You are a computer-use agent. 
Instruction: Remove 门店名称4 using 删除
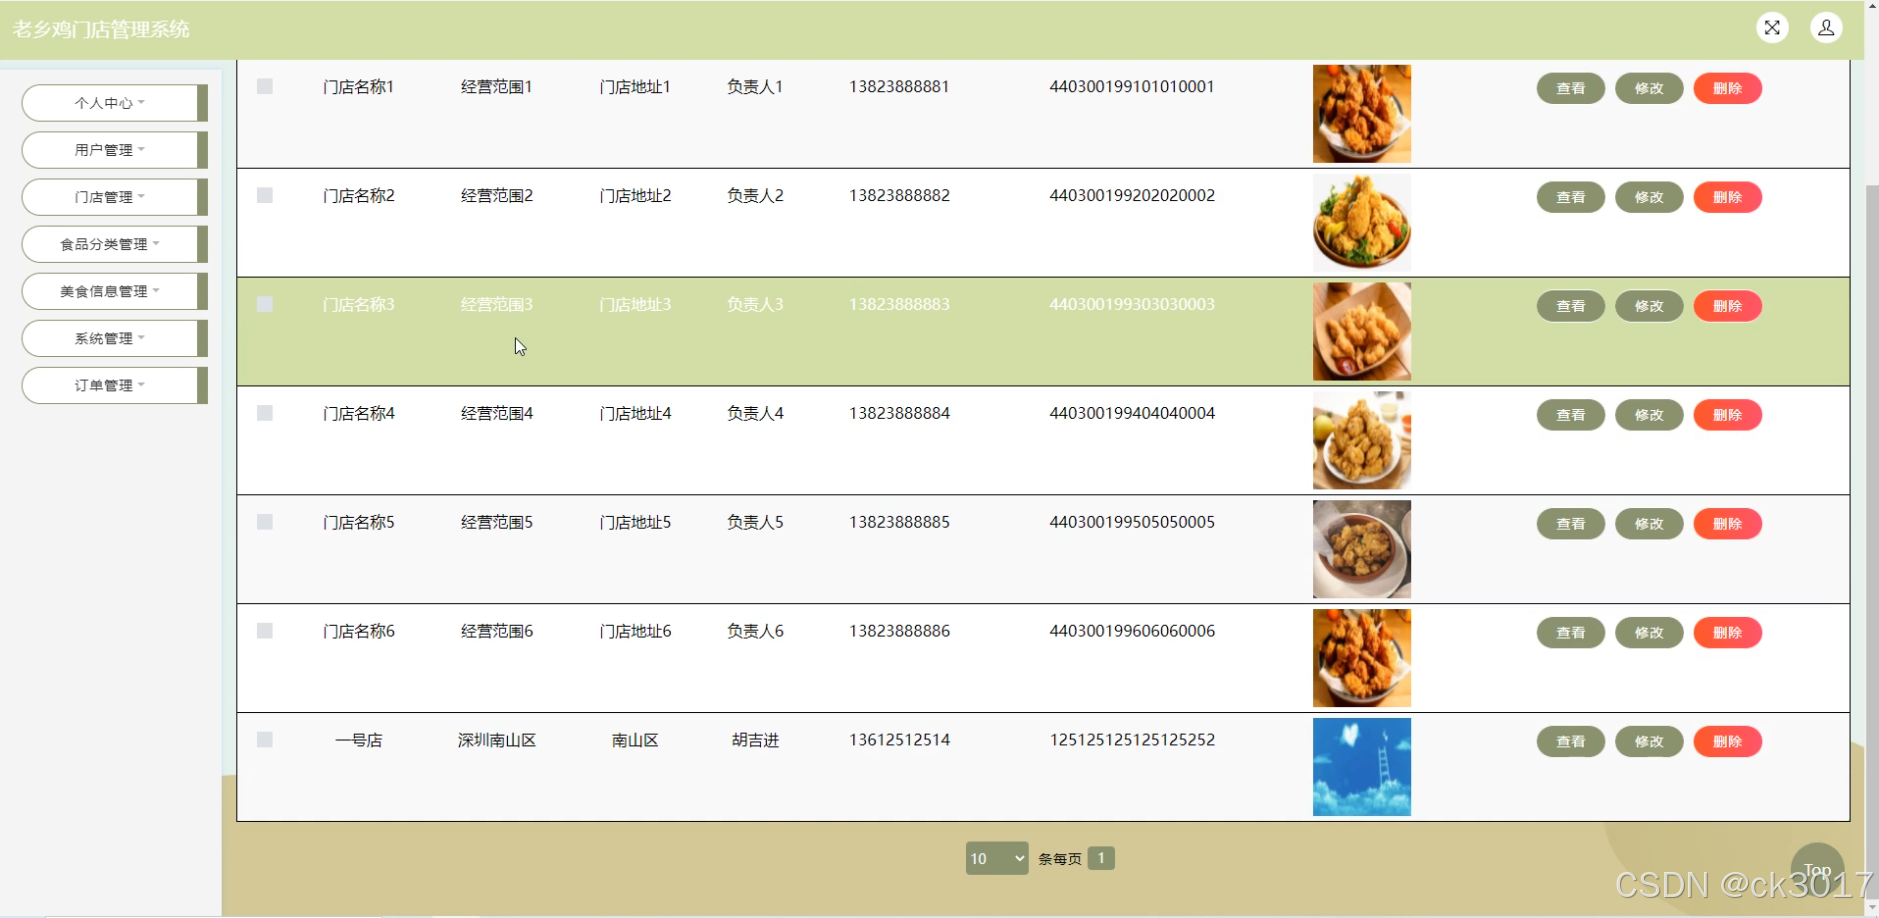coord(1728,415)
